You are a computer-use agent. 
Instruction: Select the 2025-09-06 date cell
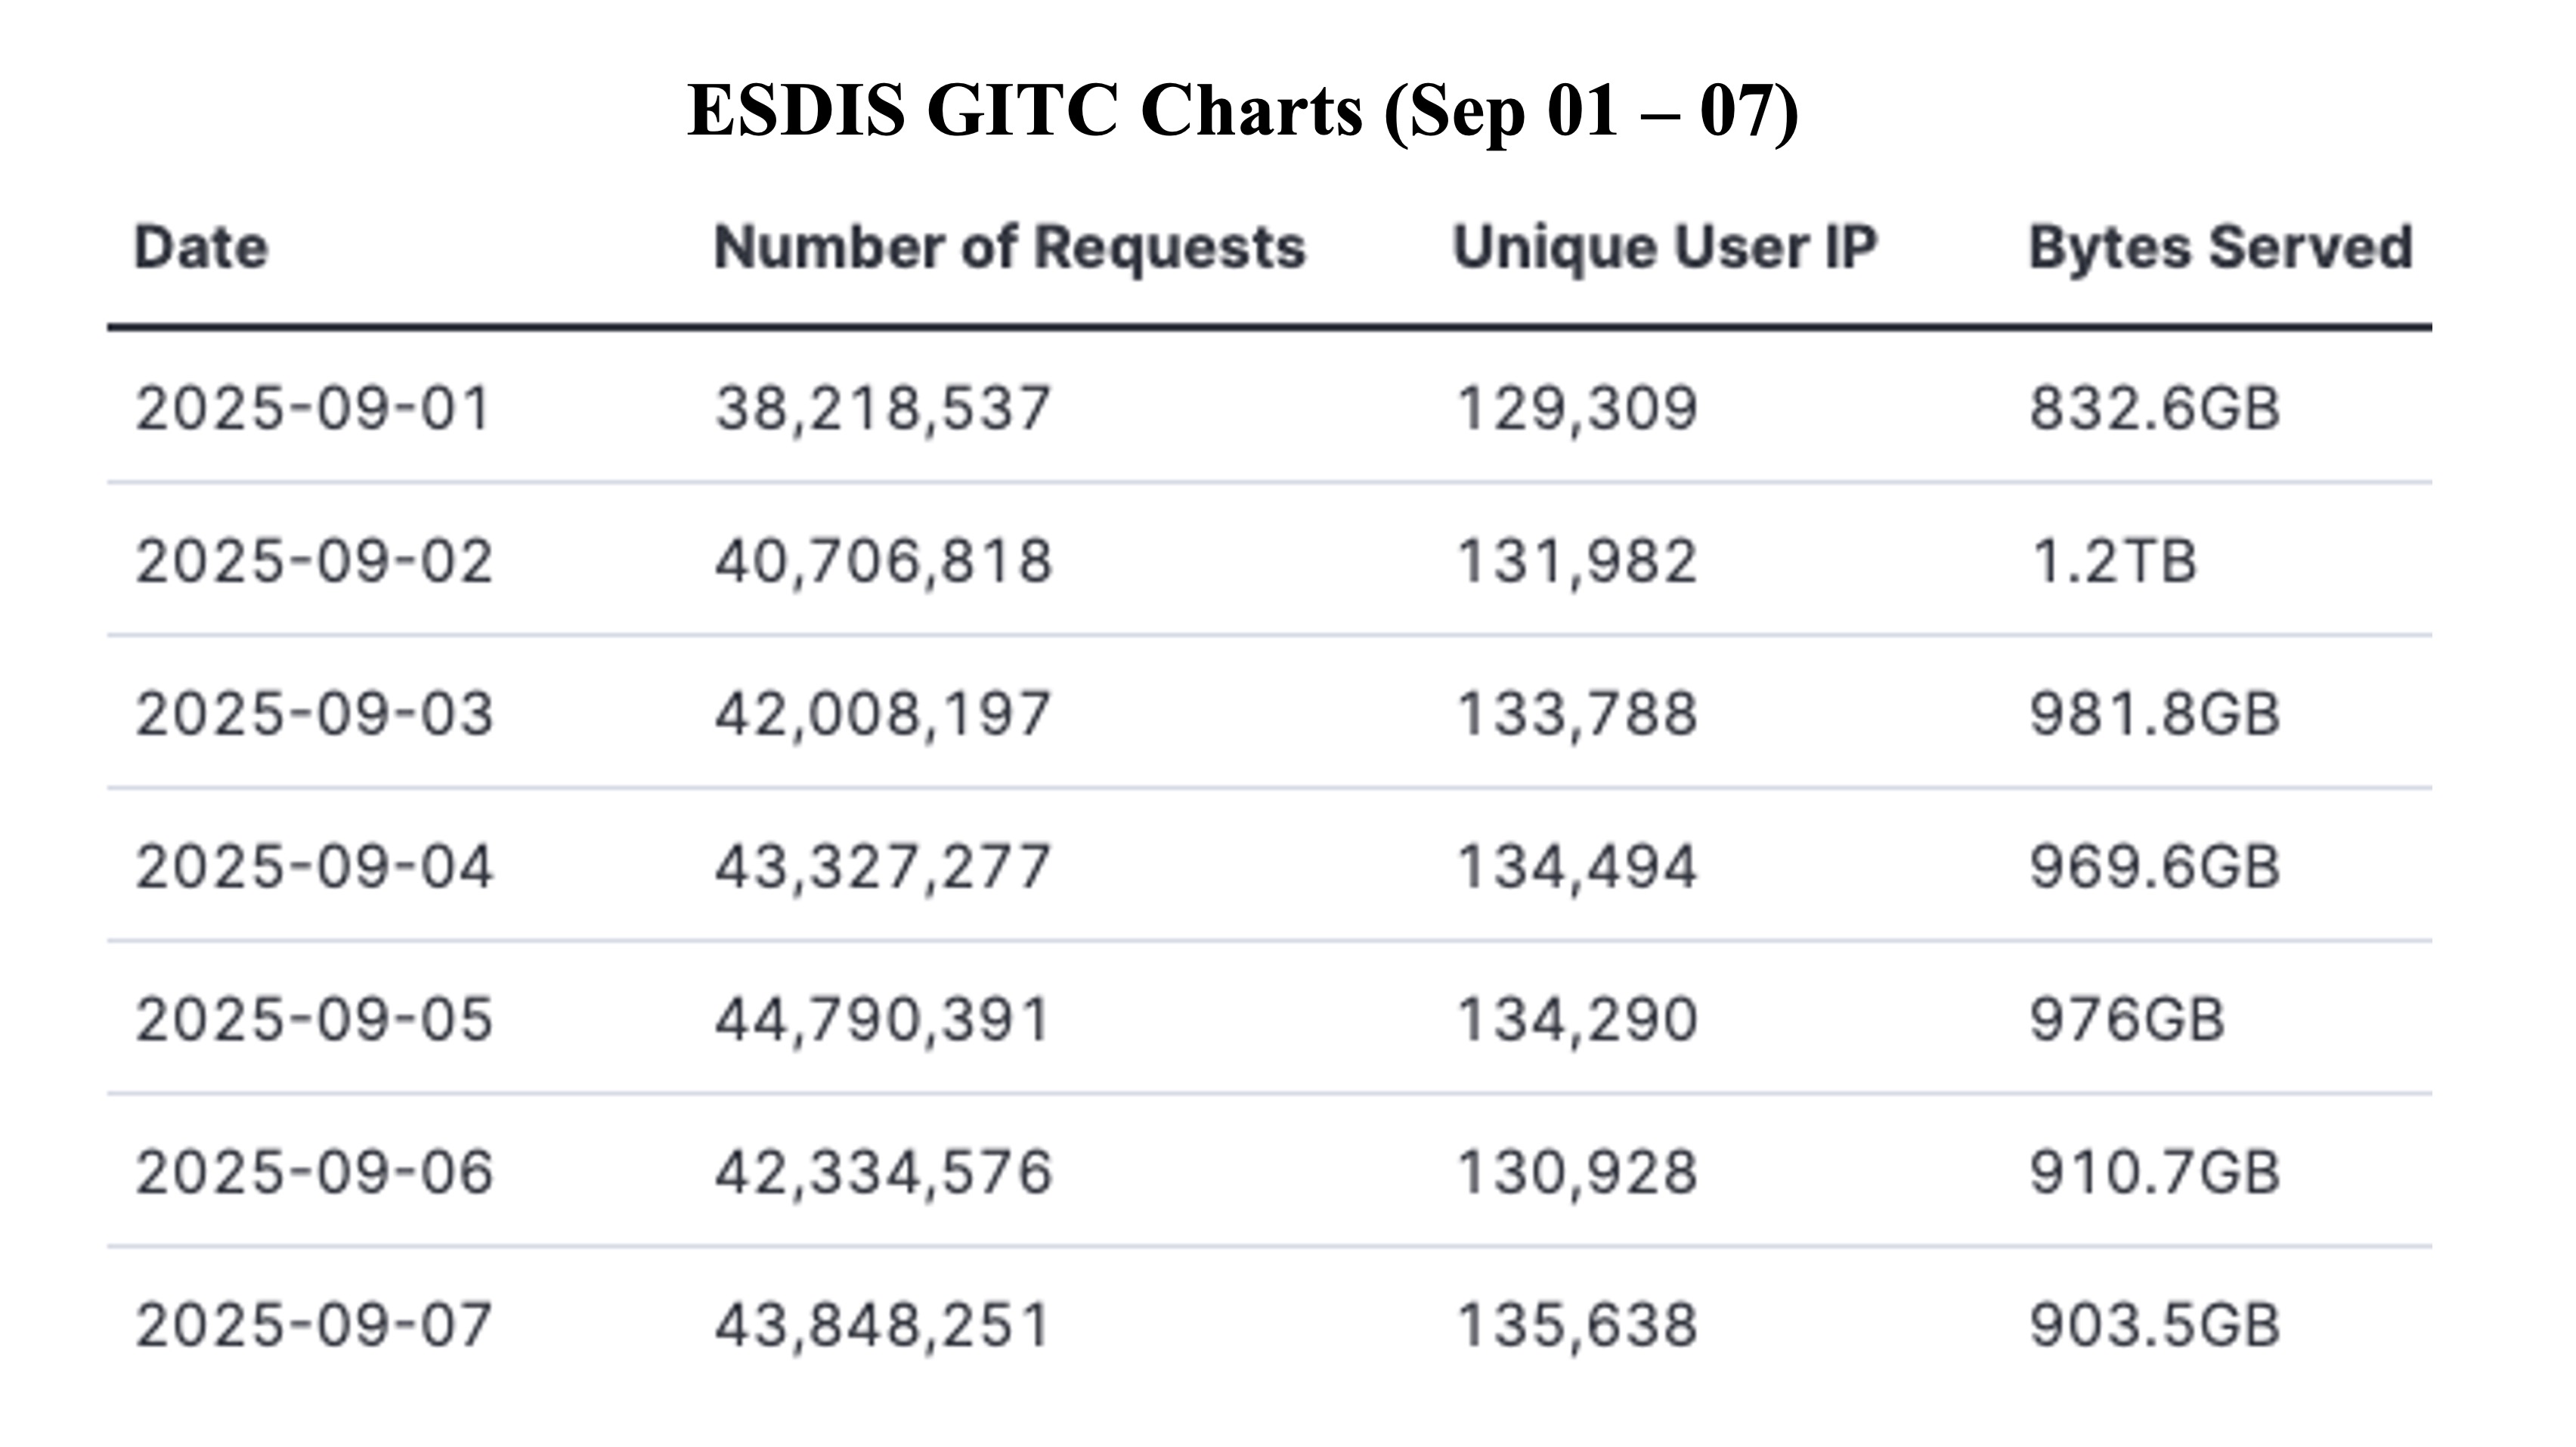click(314, 1172)
